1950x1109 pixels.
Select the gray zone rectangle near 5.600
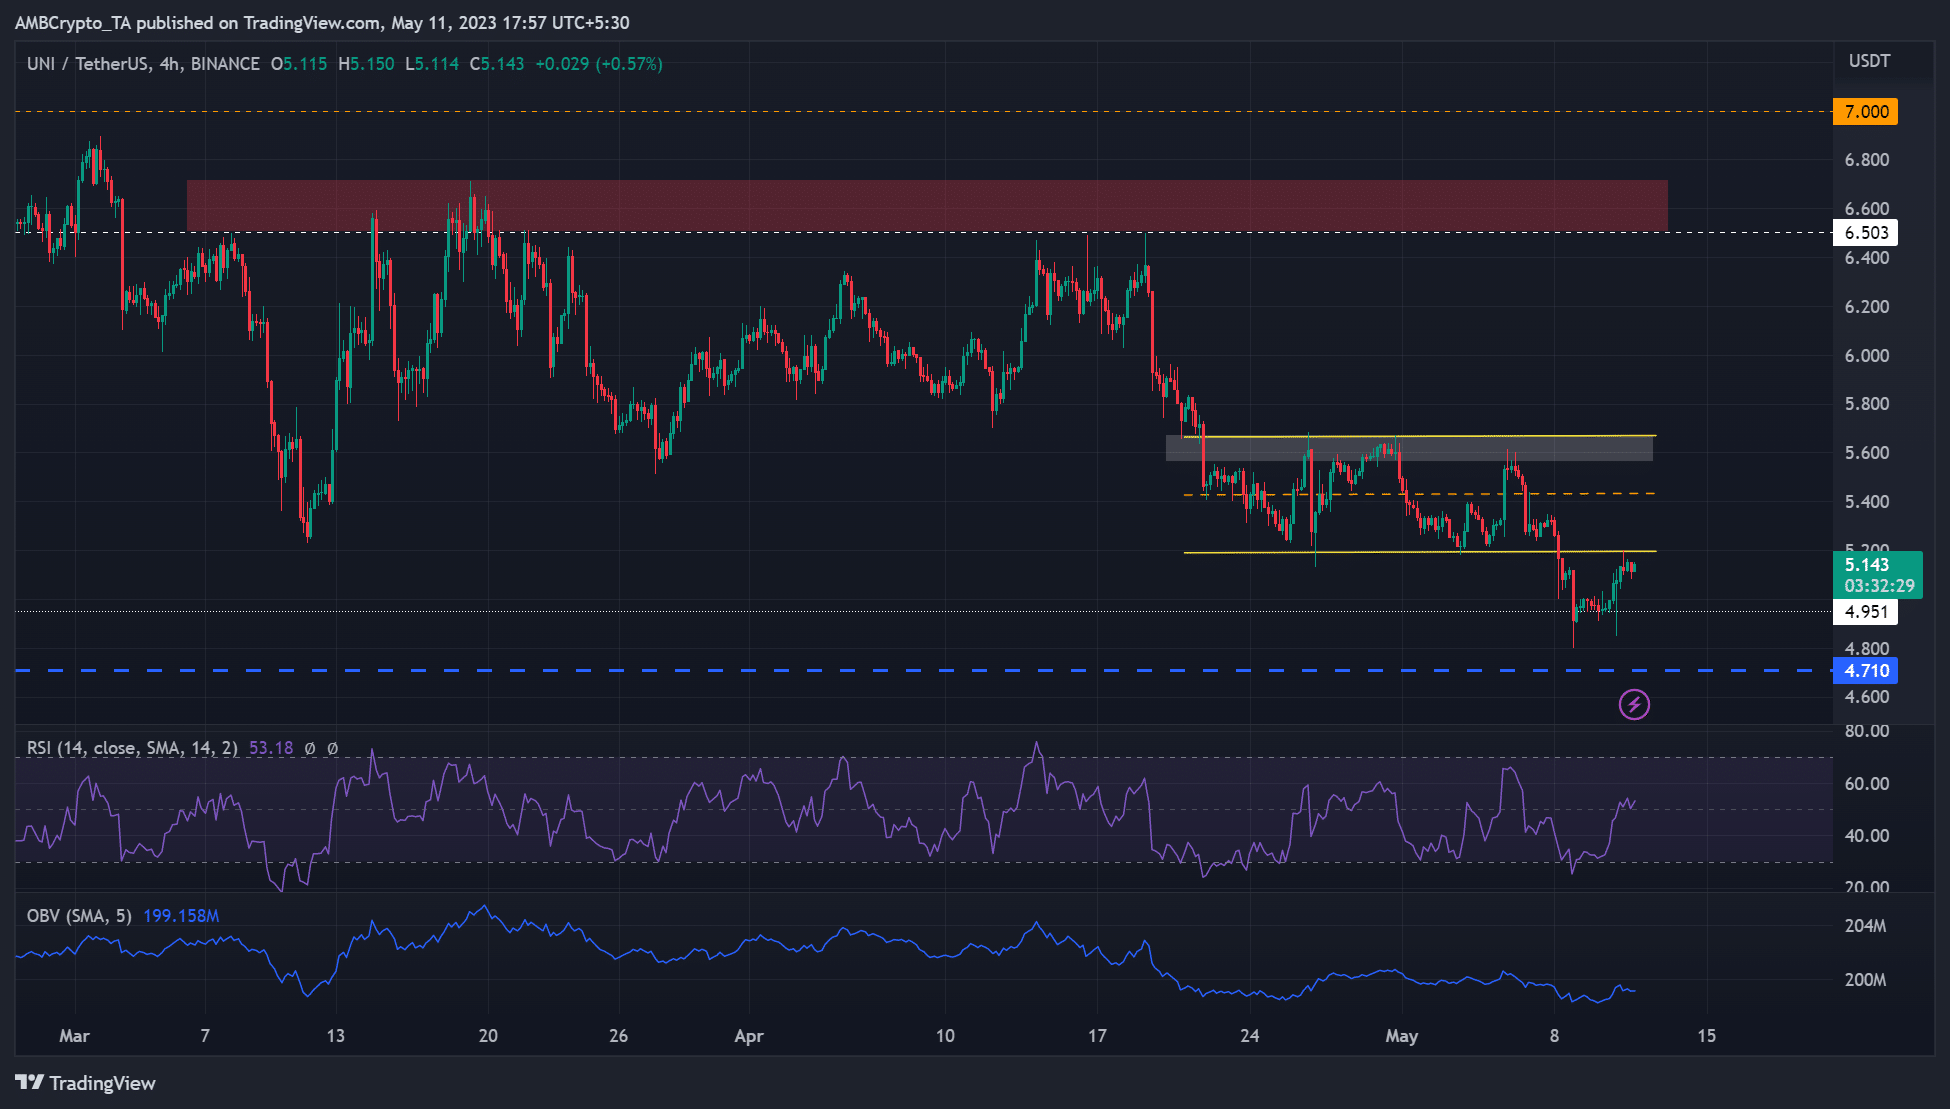(x=1409, y=448)
